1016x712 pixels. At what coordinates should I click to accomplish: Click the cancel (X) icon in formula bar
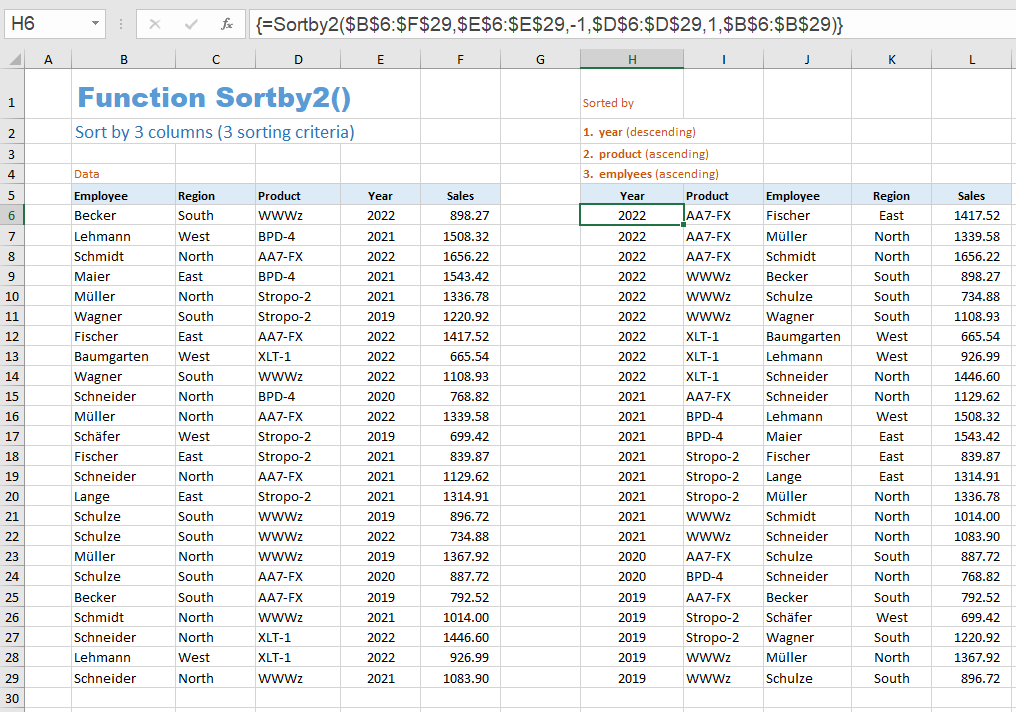tap(154, 25)
